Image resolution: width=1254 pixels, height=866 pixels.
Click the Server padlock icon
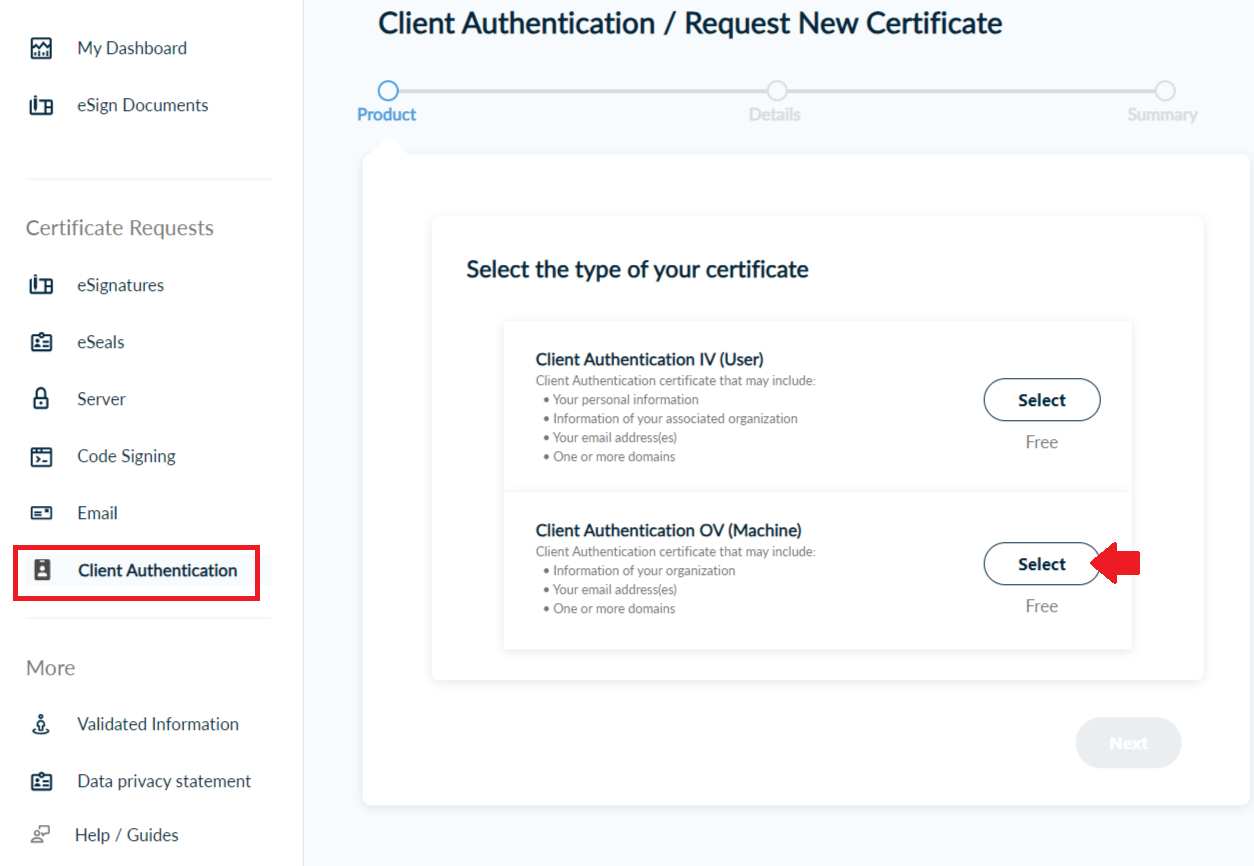41,399
